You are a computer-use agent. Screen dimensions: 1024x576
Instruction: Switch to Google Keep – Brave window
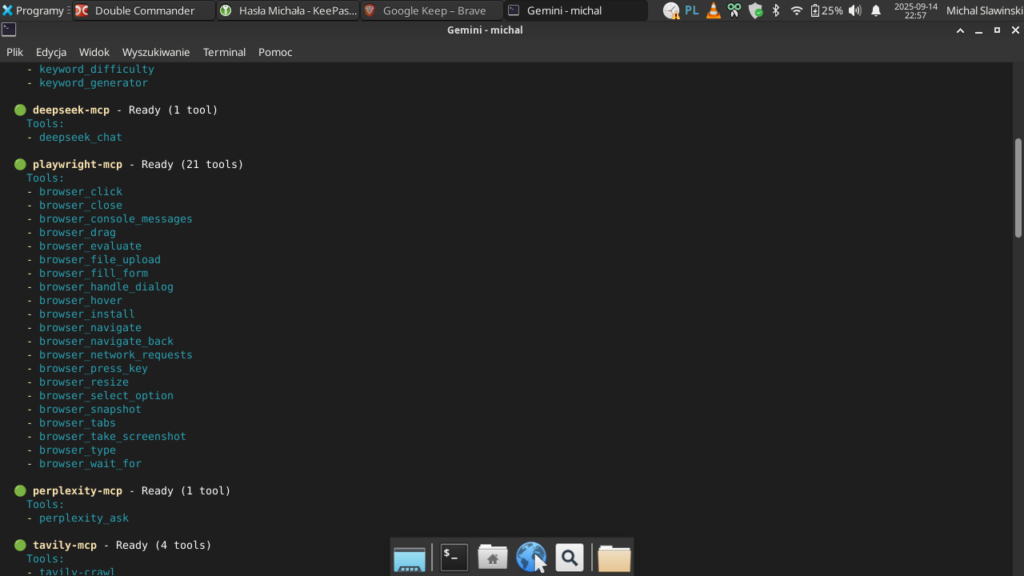[x=430, y=11]
